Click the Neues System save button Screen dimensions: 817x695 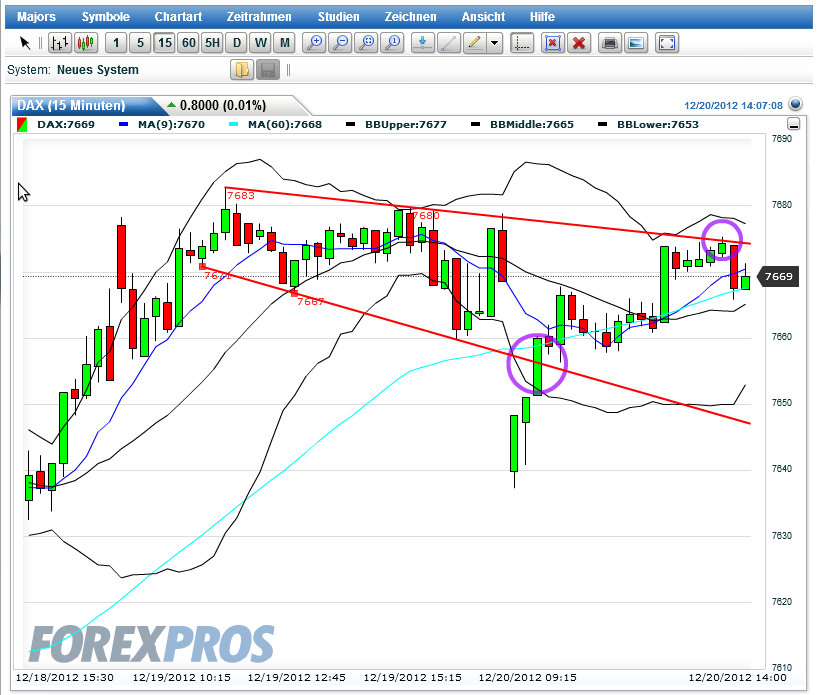tap(266, 70)
